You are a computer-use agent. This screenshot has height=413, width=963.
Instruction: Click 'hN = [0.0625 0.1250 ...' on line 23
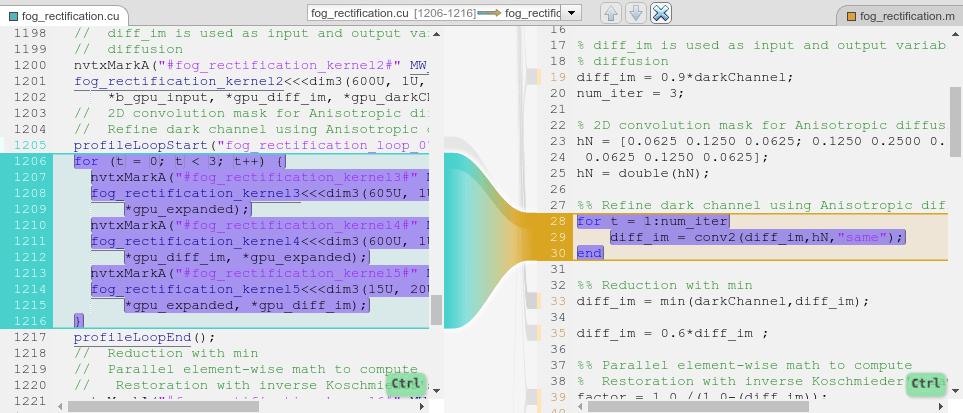click(762, 141)
